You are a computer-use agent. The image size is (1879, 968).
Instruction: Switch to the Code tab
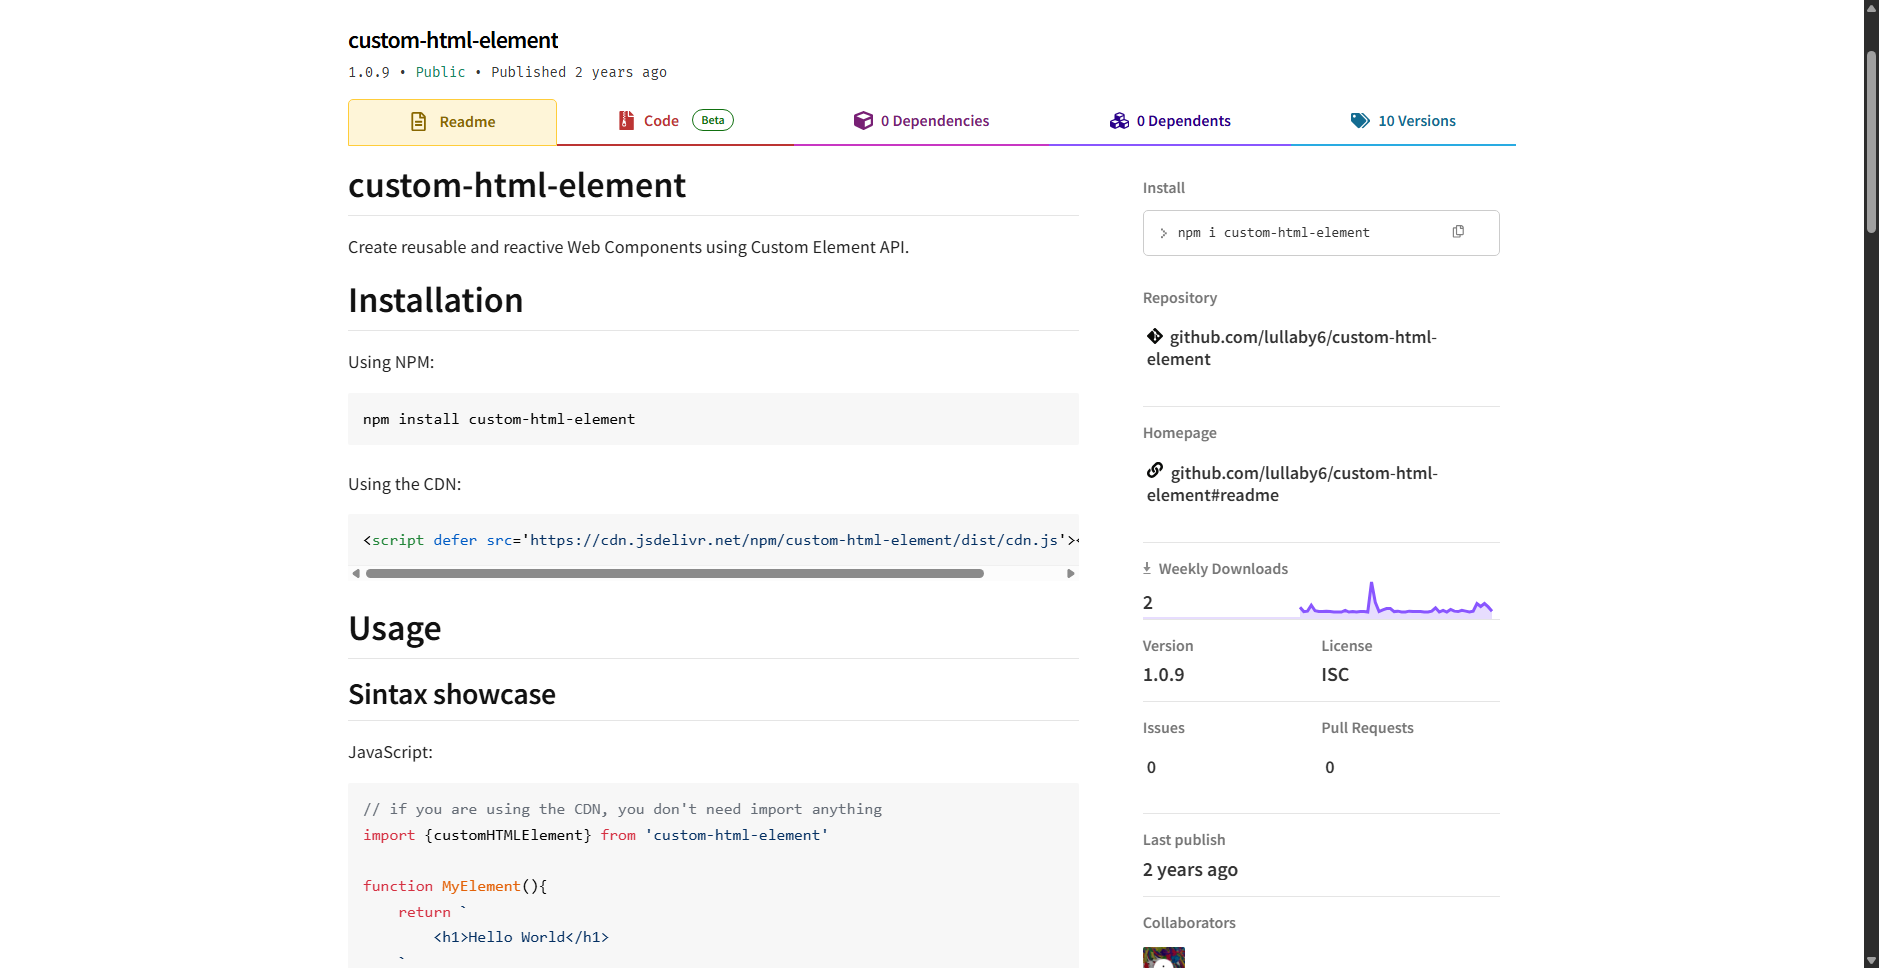pyautogui.click(x=675, y=121)
